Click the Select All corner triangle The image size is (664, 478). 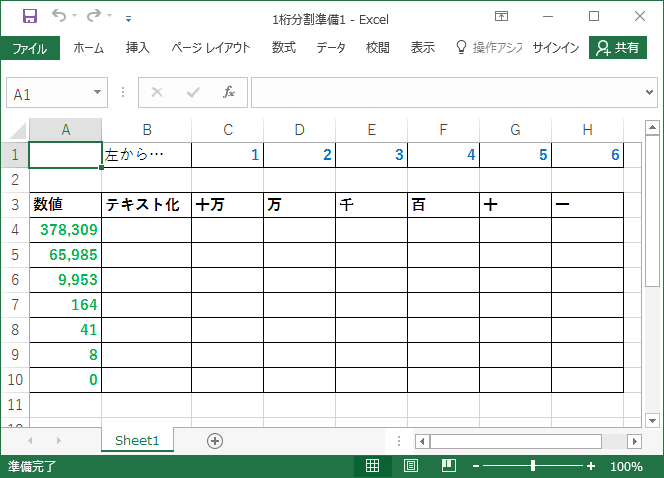17,130
